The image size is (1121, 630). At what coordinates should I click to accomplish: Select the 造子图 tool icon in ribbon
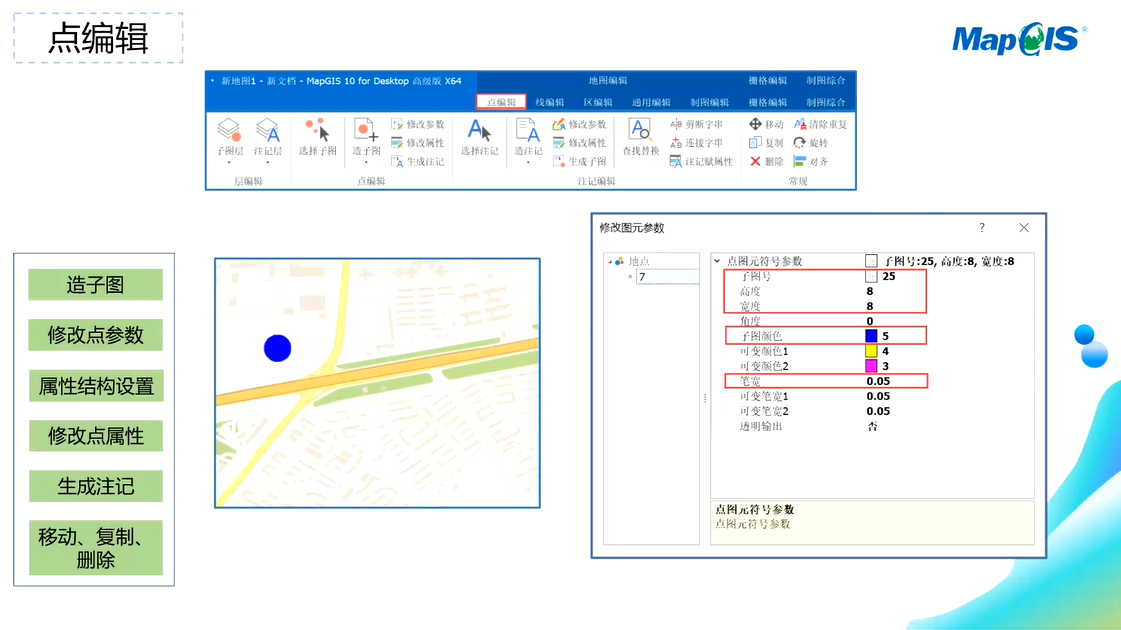tap(366, 129)
